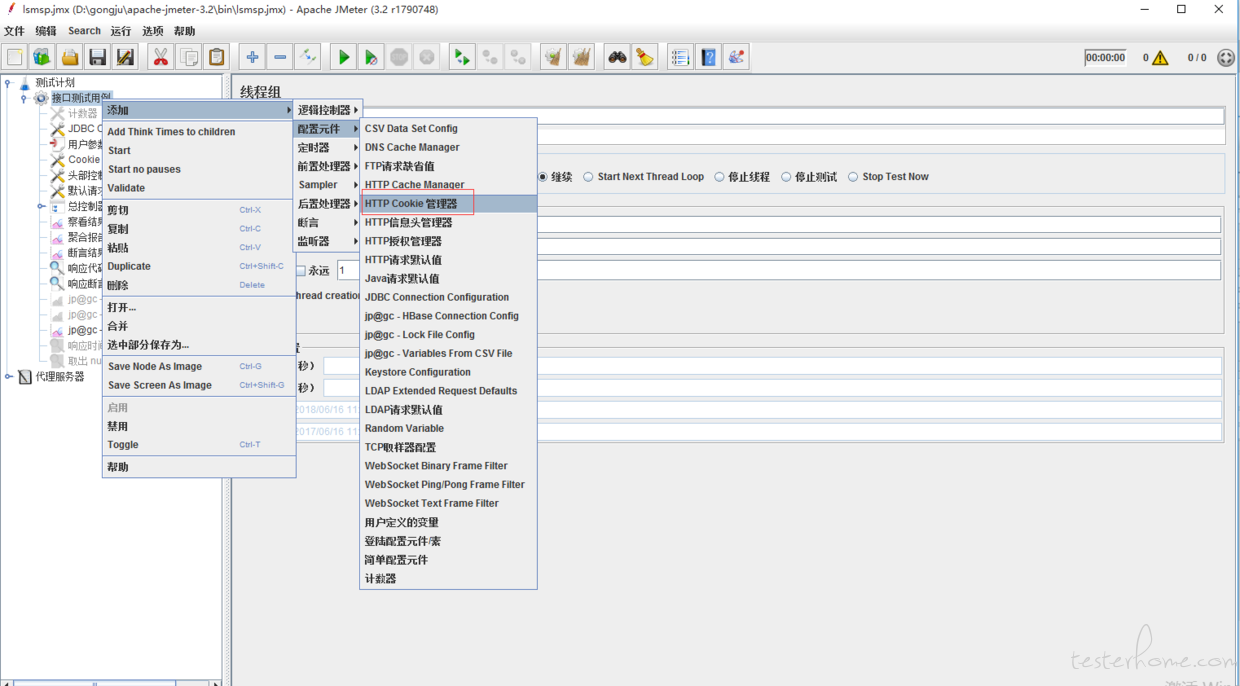Expand the 后置处理器 submenu

[327, 204]
